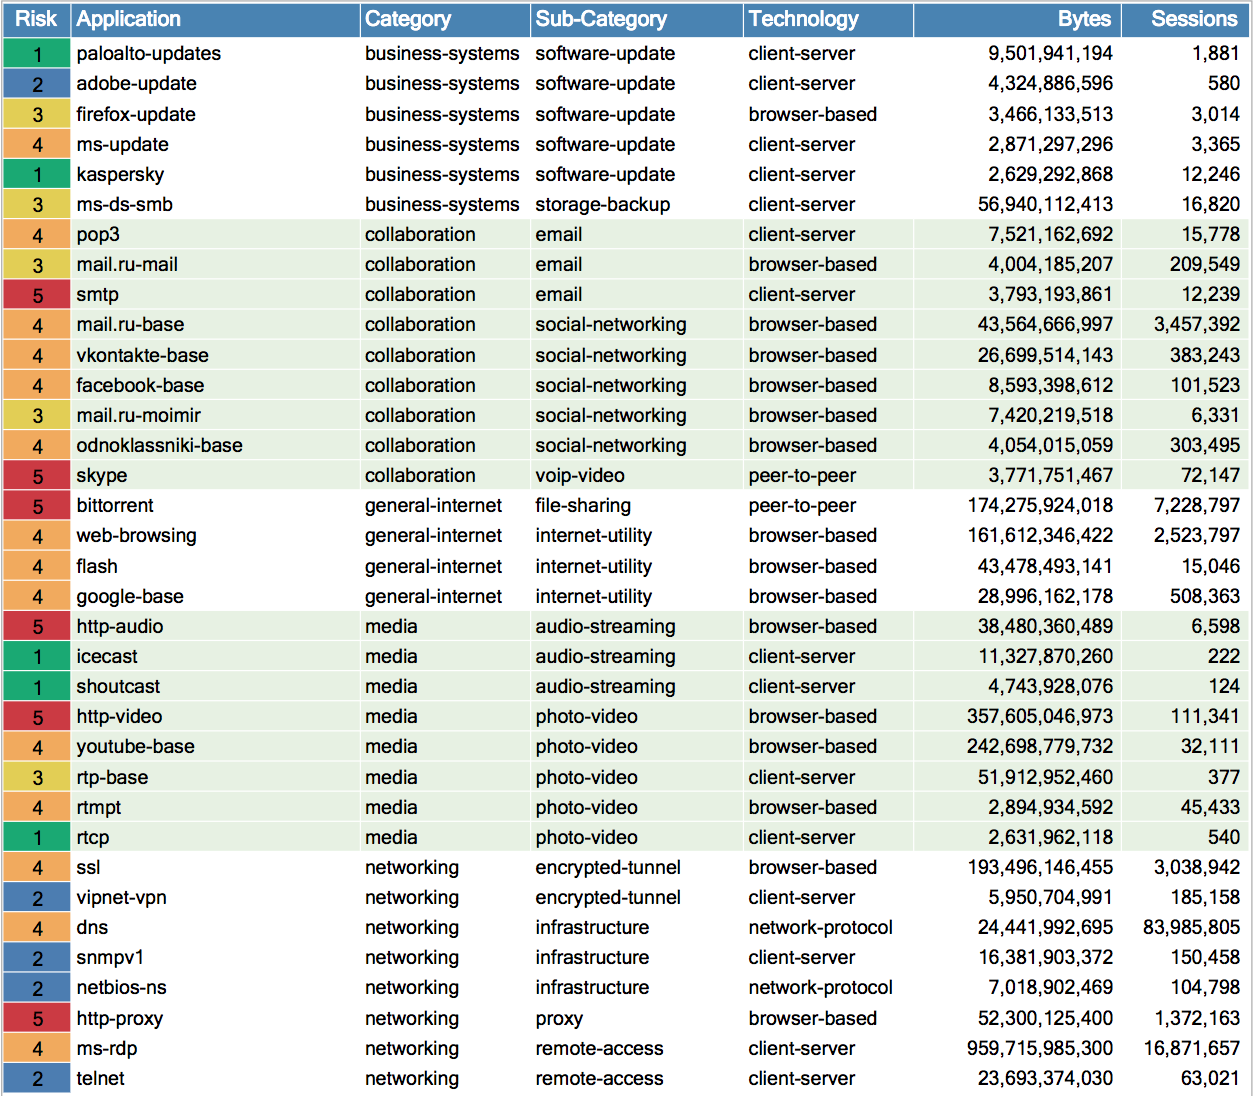Click the sessions value 7,228,797 for bittorrent
Image resolution: width=1254 pixels, height=1096 pixels.
[1196, 505]
